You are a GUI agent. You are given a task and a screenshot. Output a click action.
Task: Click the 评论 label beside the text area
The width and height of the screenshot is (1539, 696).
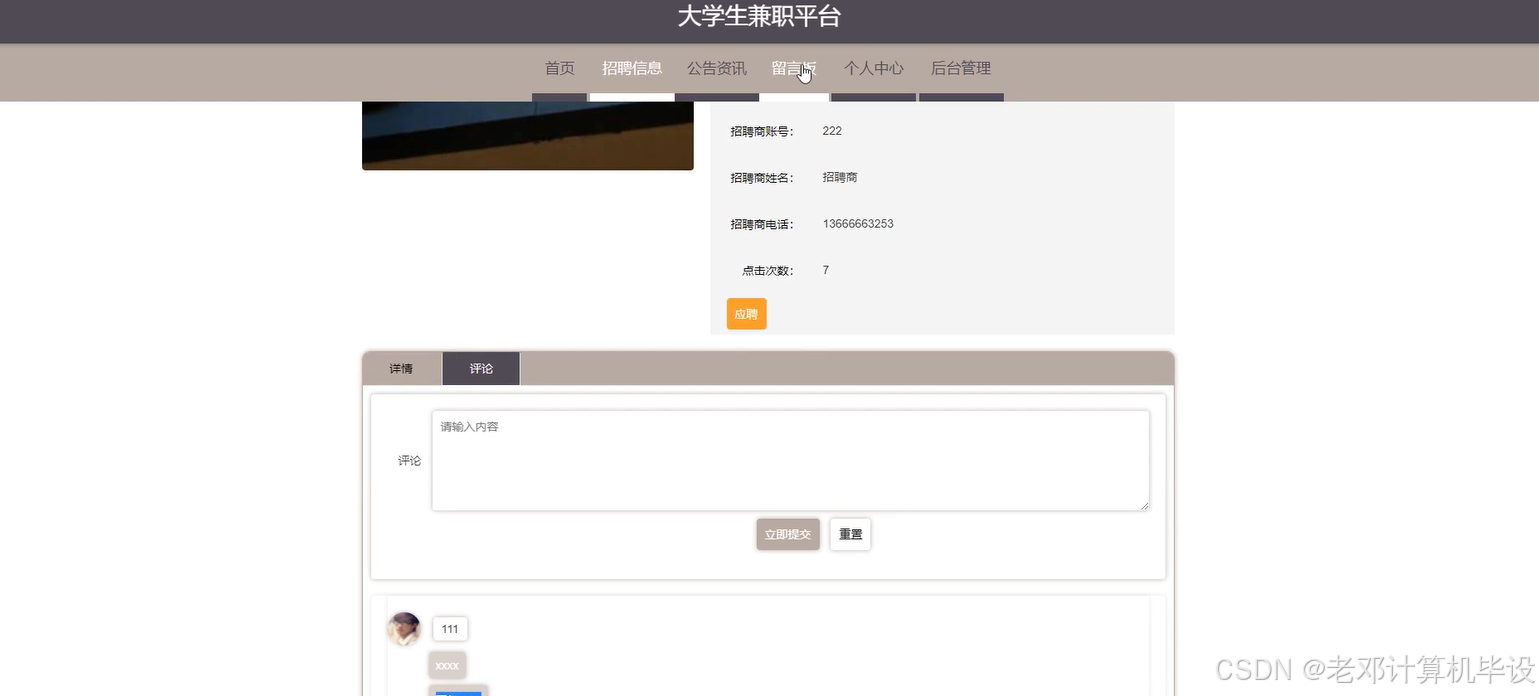click(x=409, y=461)
